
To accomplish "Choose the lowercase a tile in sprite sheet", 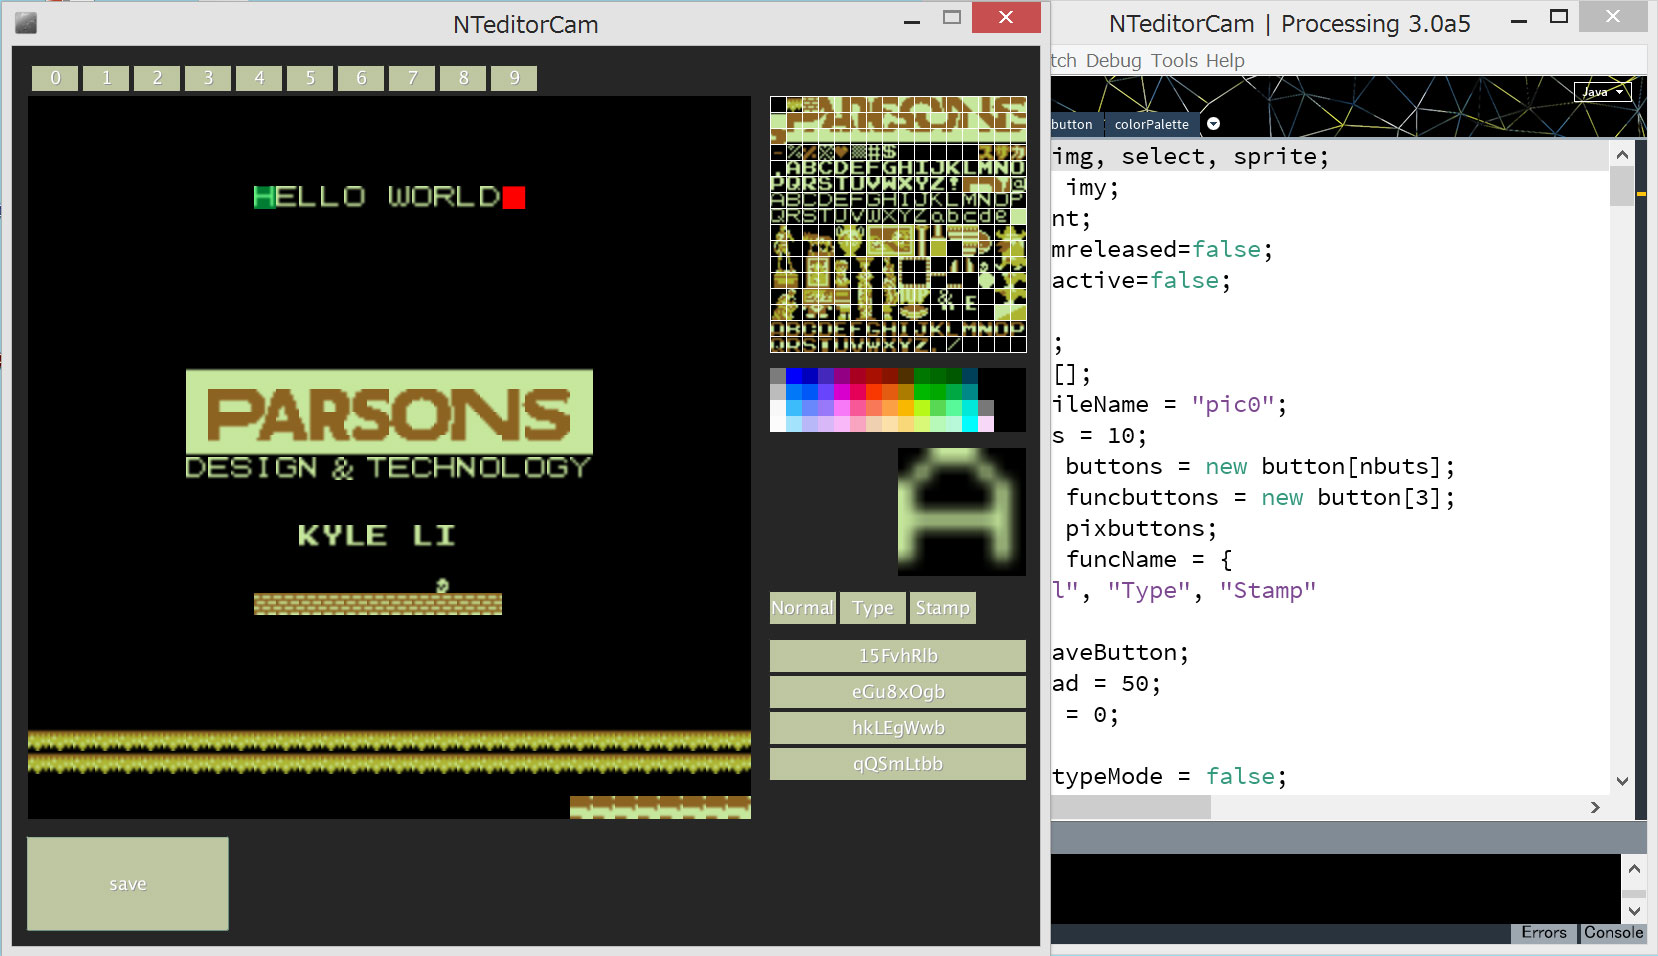I will click(938, 216).
